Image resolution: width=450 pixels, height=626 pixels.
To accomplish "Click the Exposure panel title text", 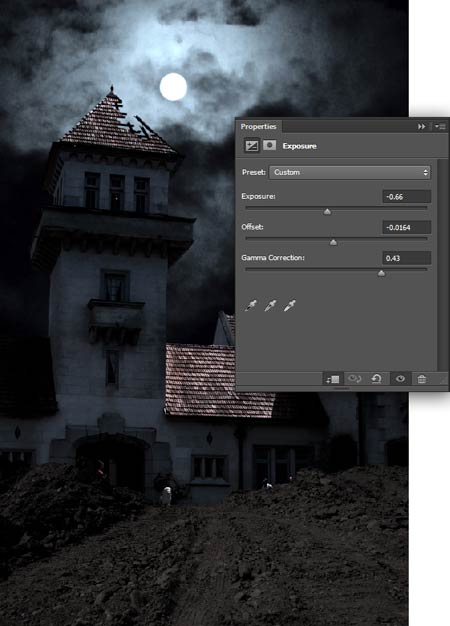I will point(299,146).
